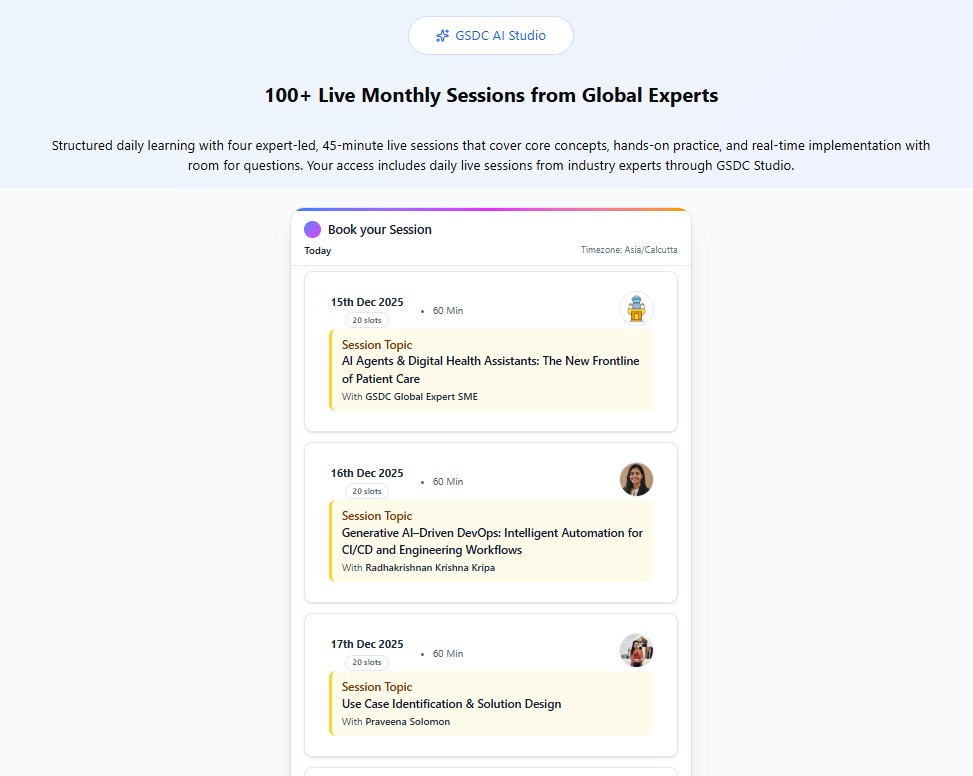The image size is (973, 776).
Task: Click the 17th Dec session presenter photo
Action: click(x=636, y=650)
